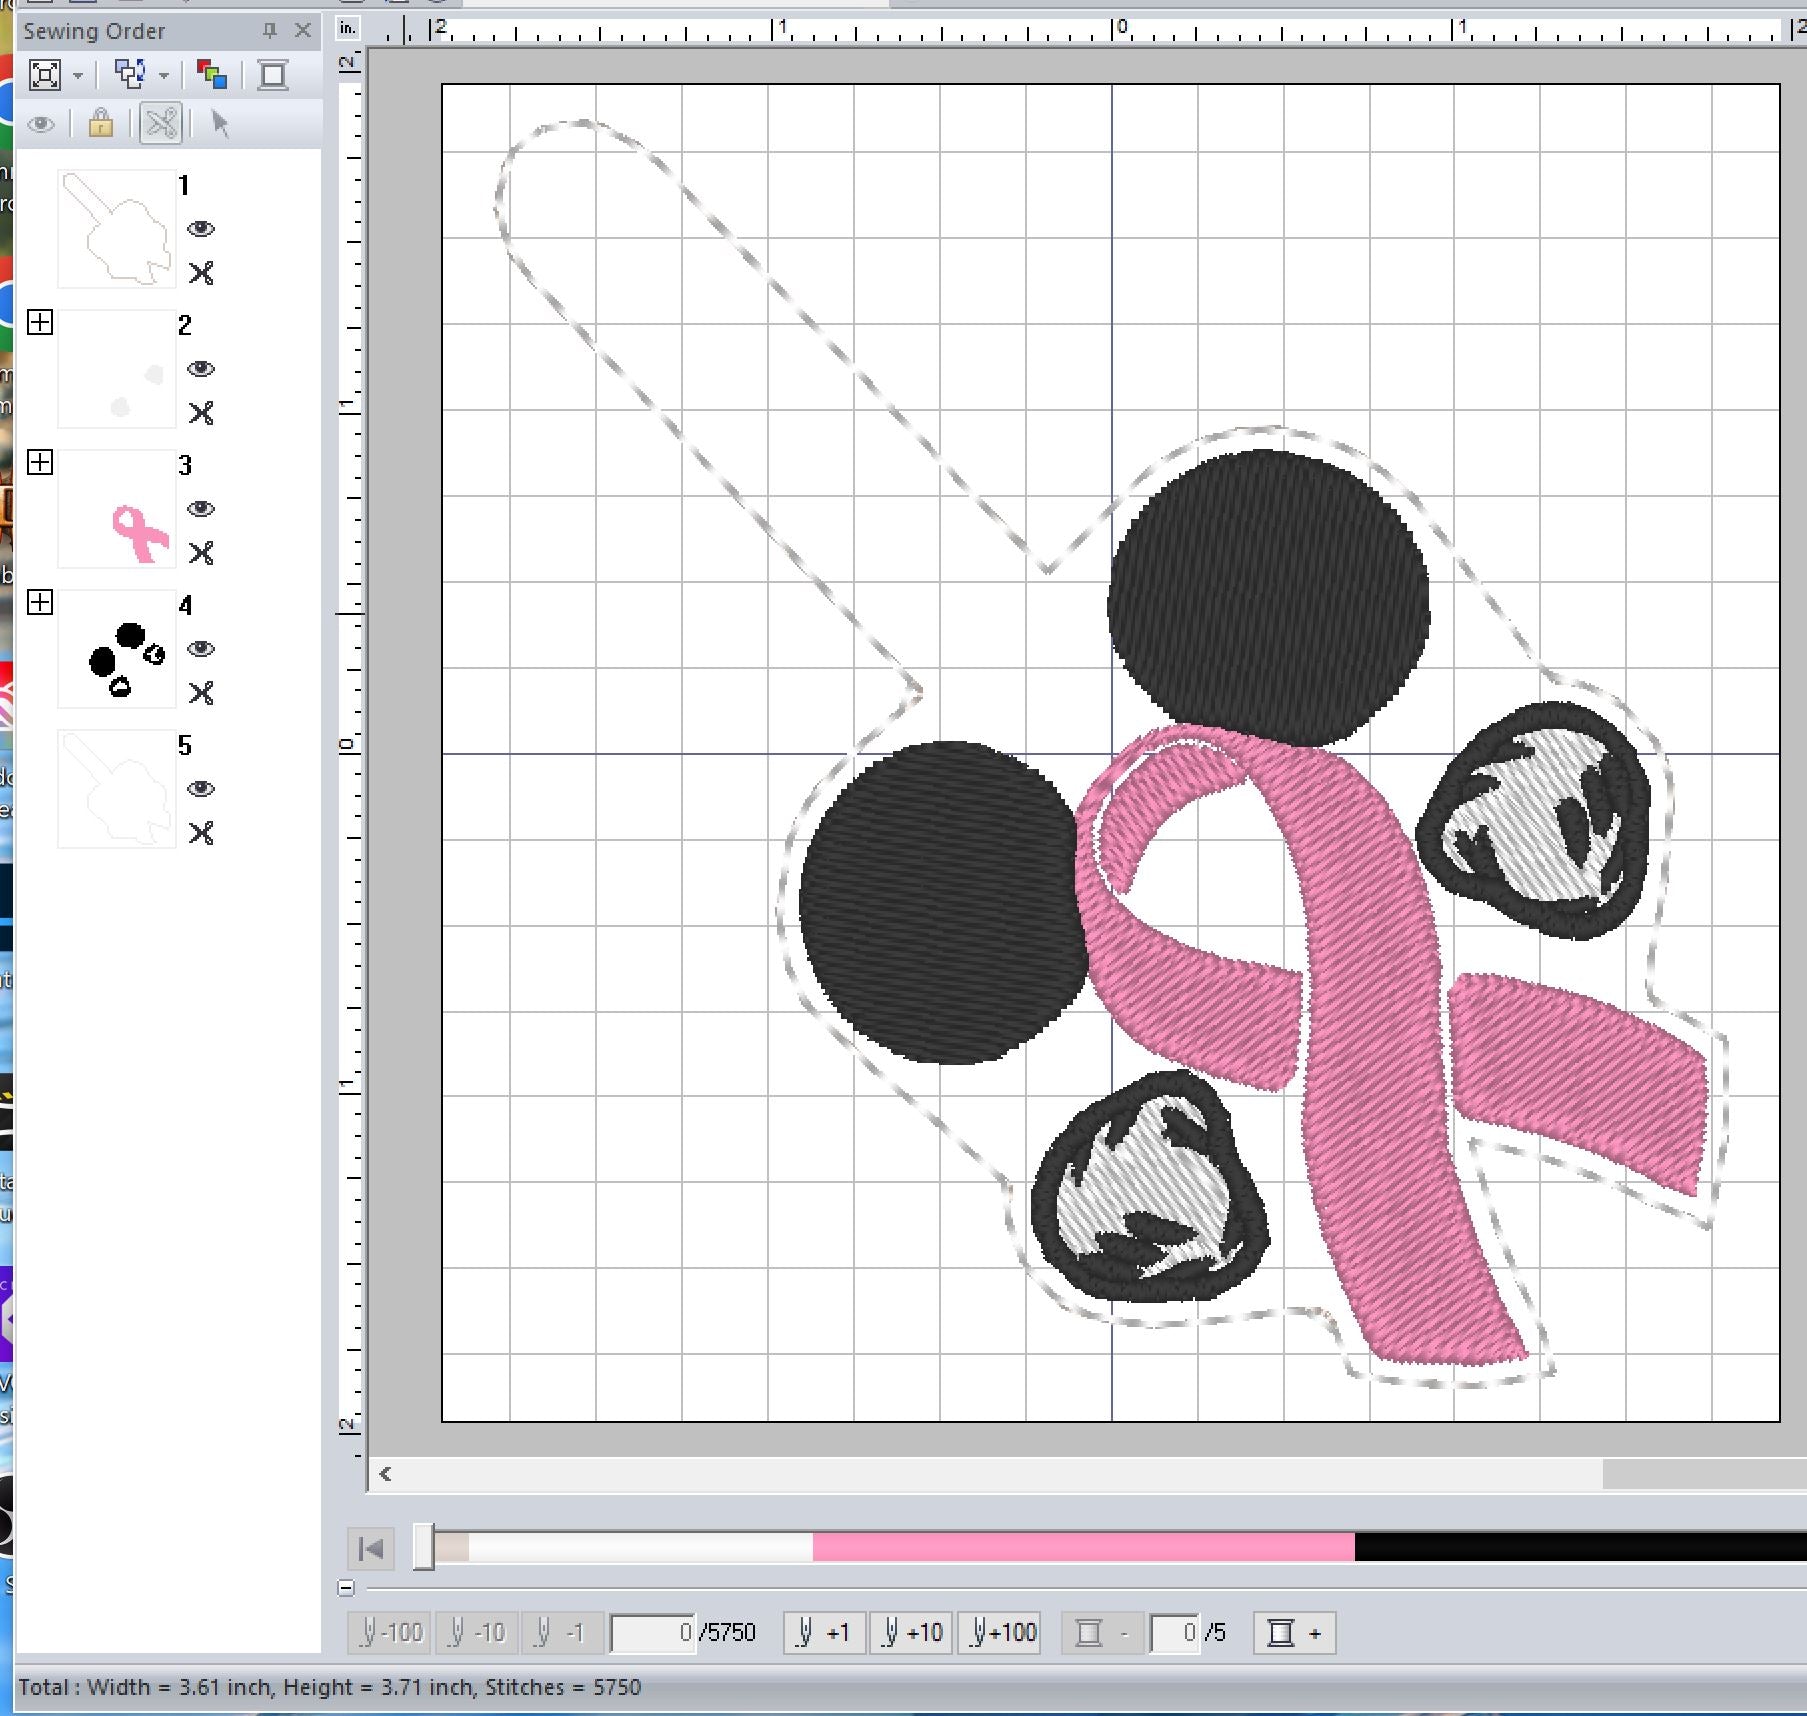Image resolution: width=1807 pixels, height=1716 pixels.
Task: Click the padlock lock icon
Action: click(x=100, y=124)
